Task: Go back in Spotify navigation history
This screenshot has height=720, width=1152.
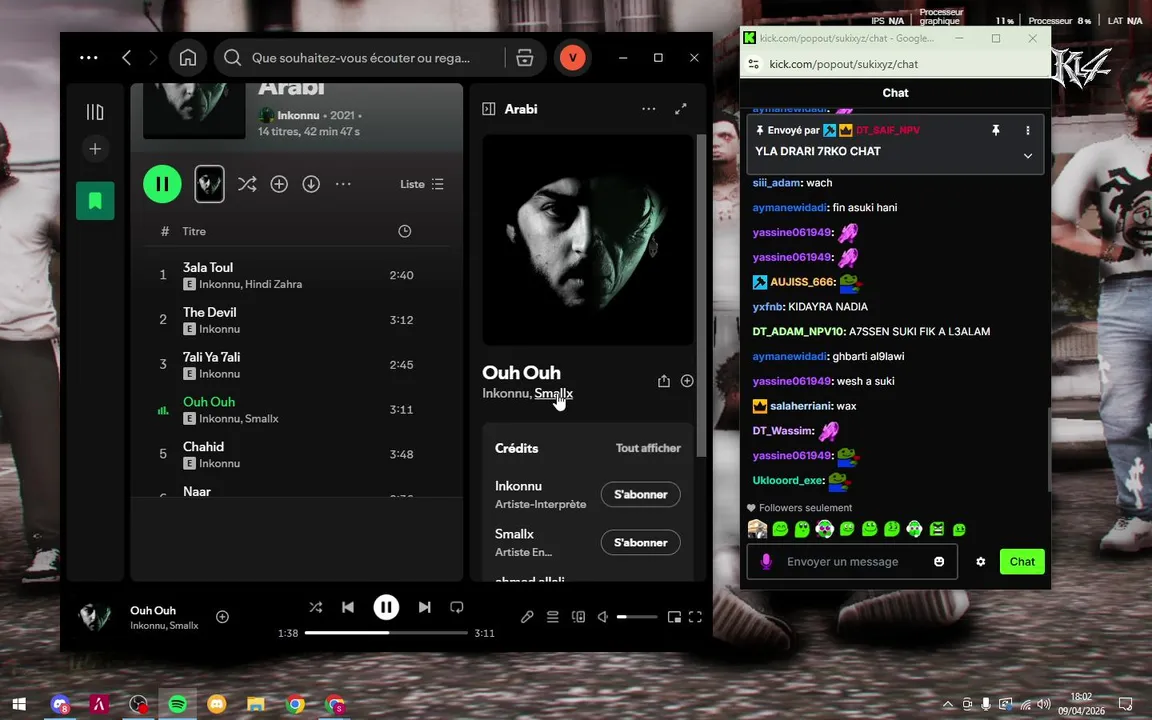Action: click(126, 57)
